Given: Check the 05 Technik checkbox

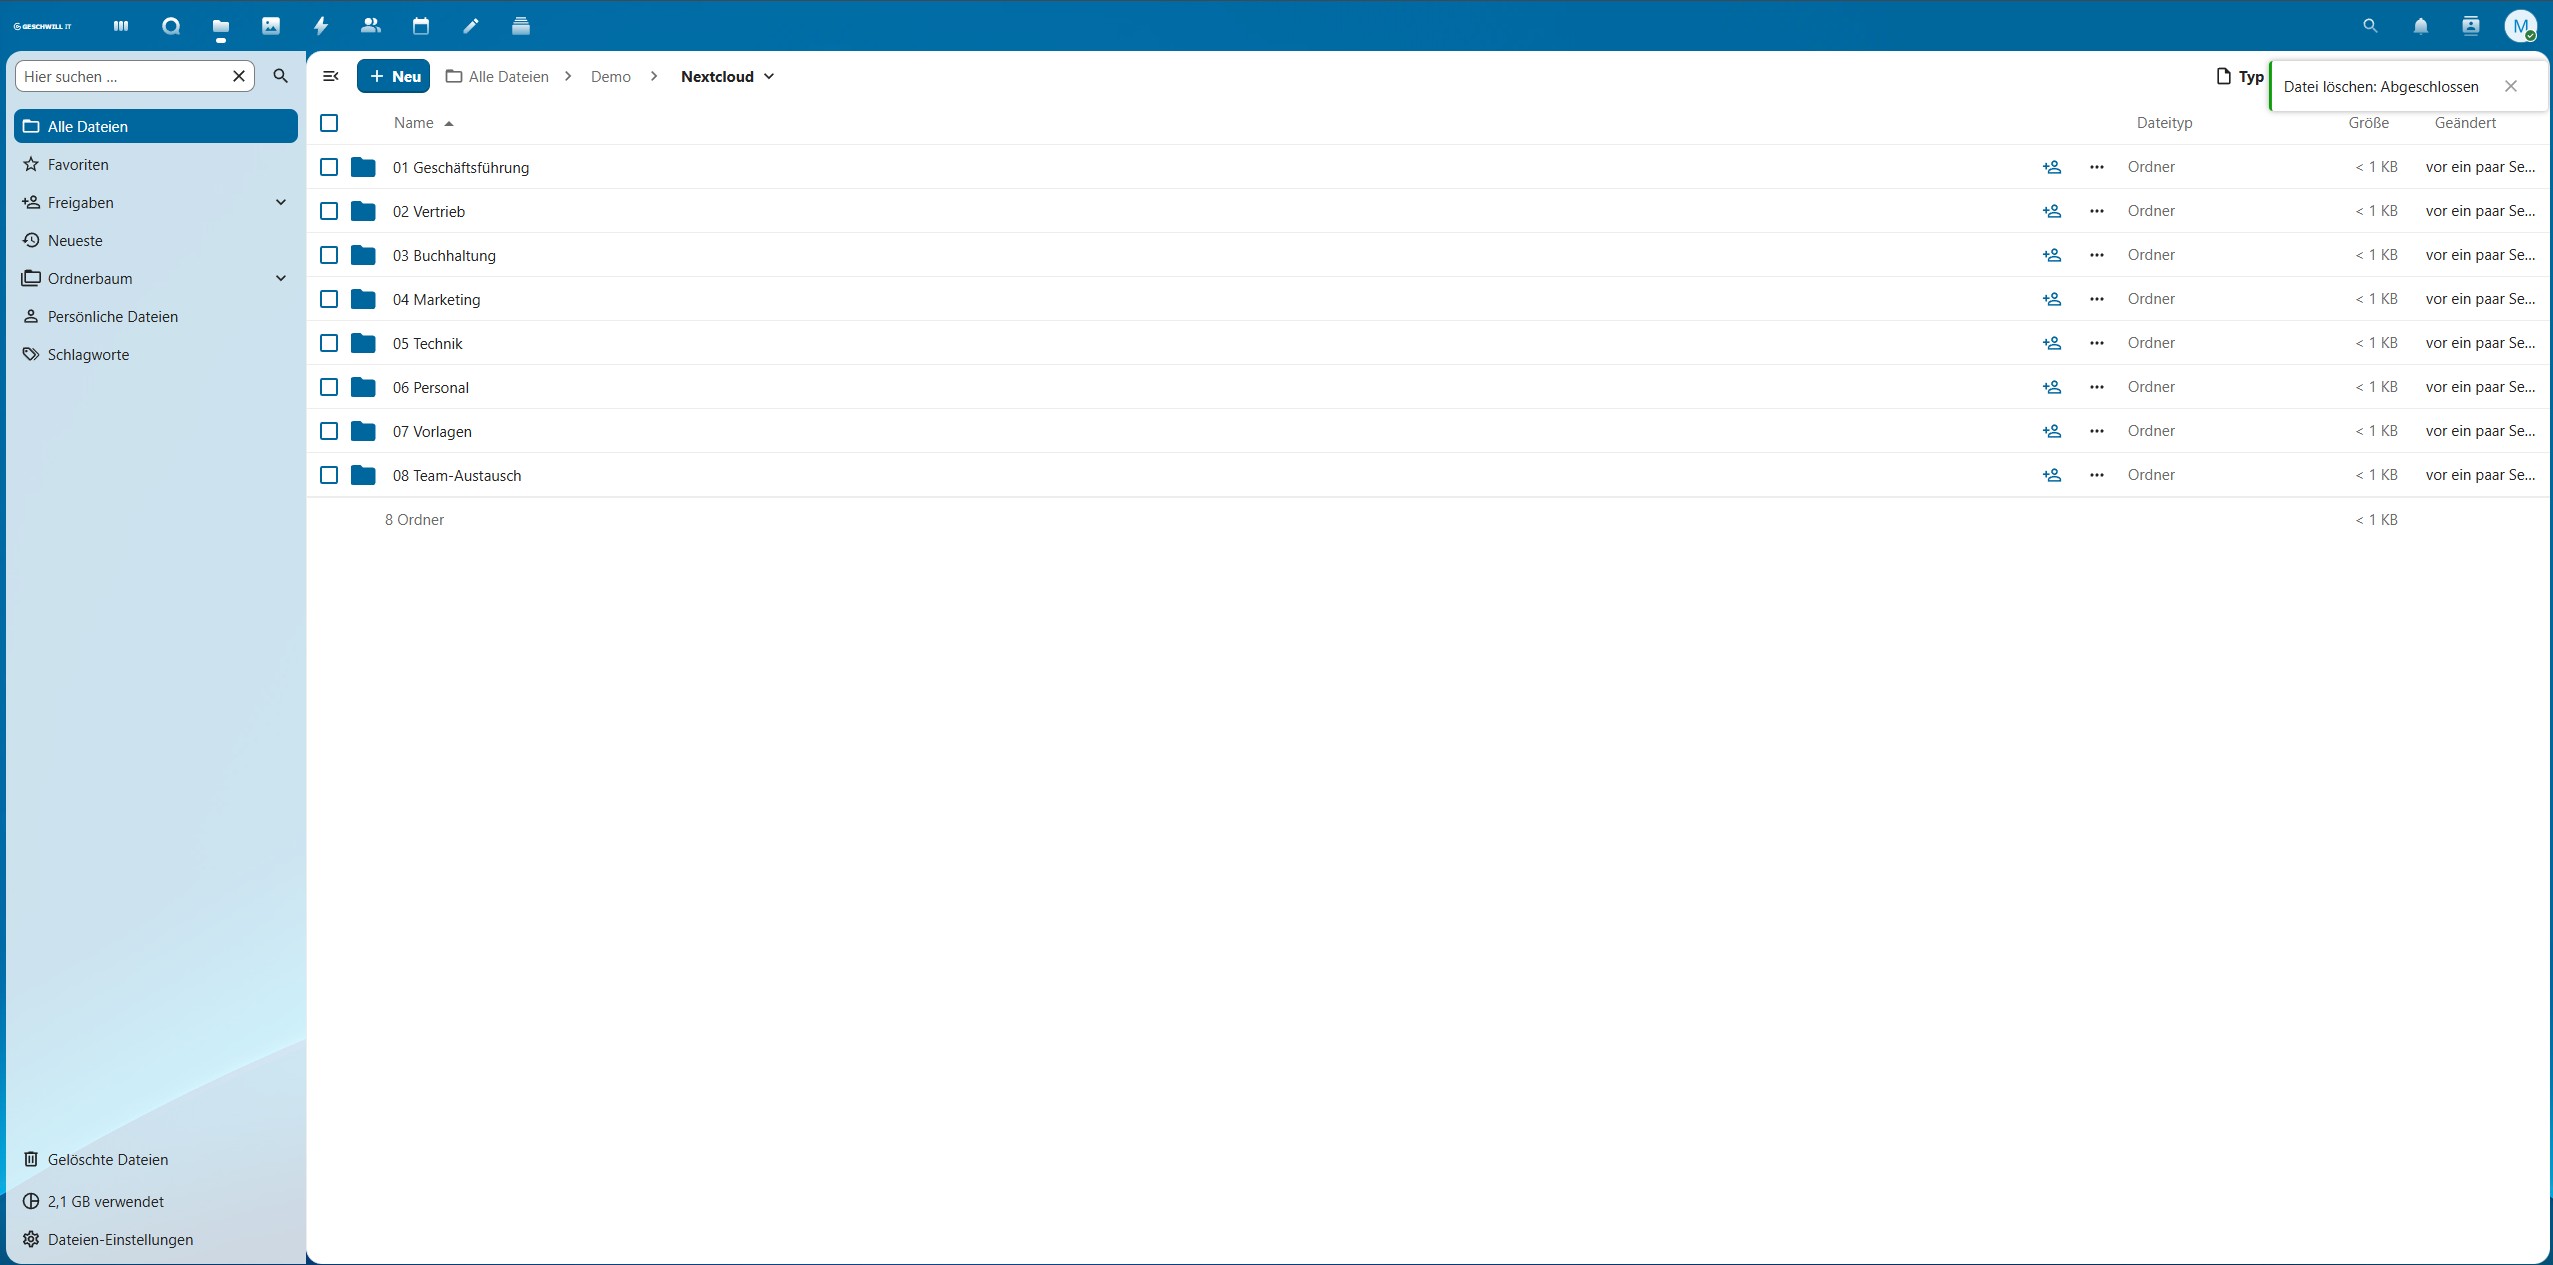Looking at the screenshot, I should [x=329, y=343].
